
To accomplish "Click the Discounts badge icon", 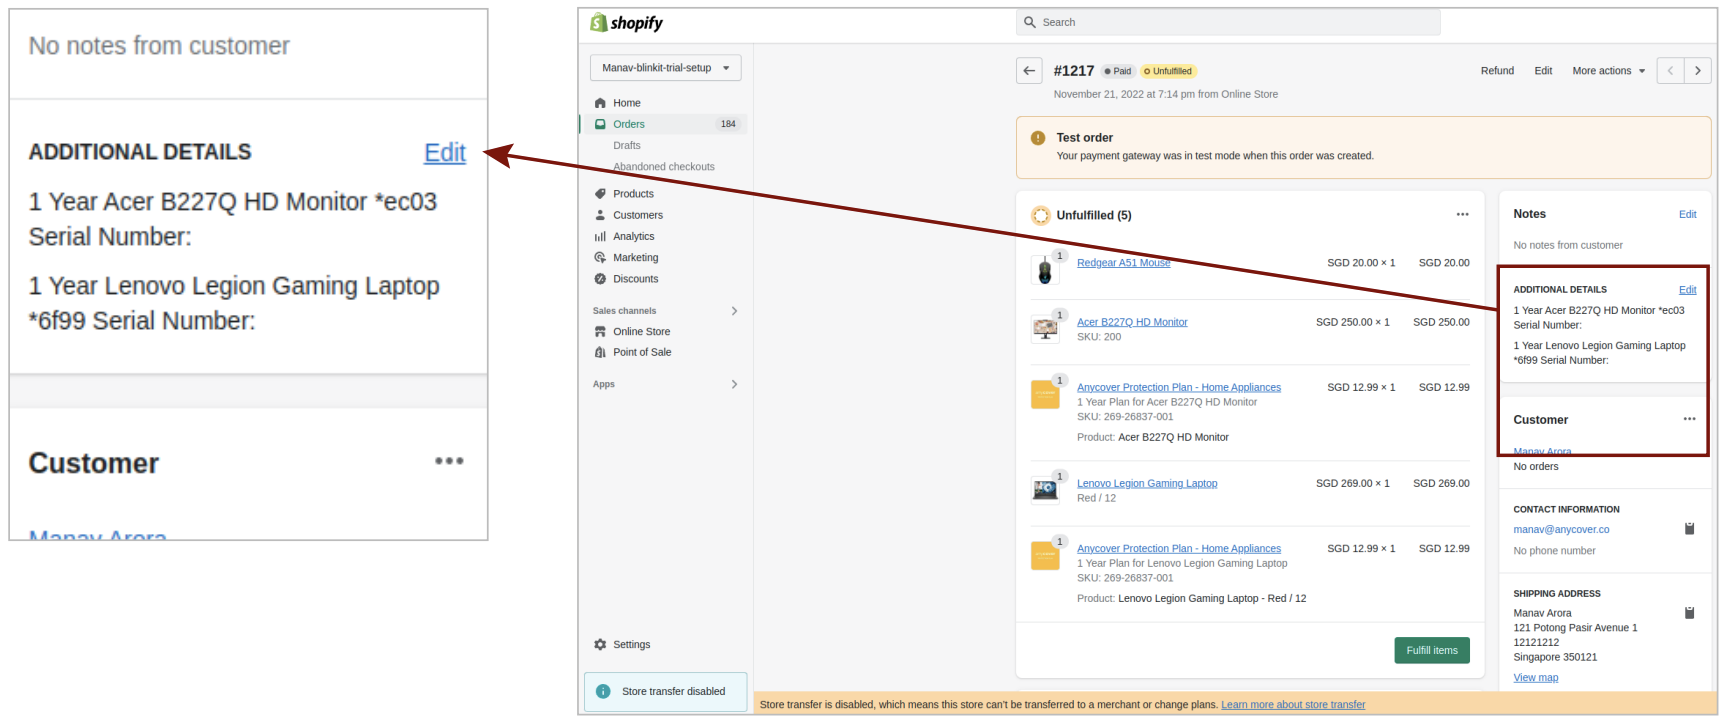I will pos(600,279).
